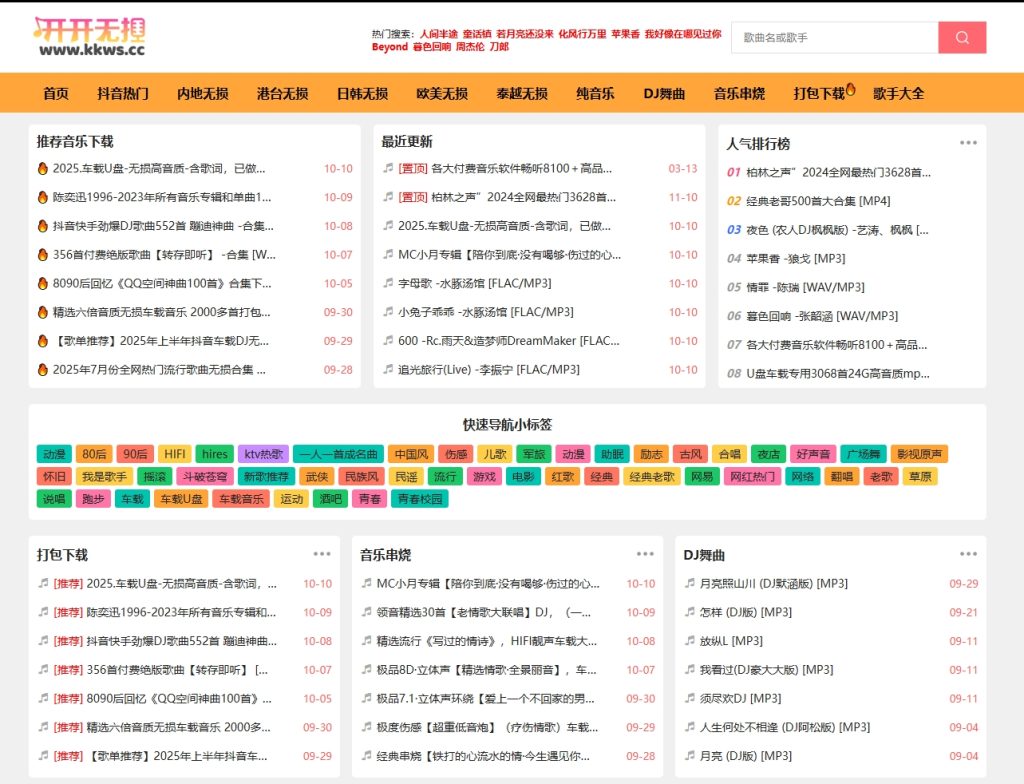Click the flame icon beside 2025车载U盘 recommendation
Screen dimensions: 1024x784
[x=42, y=169]
